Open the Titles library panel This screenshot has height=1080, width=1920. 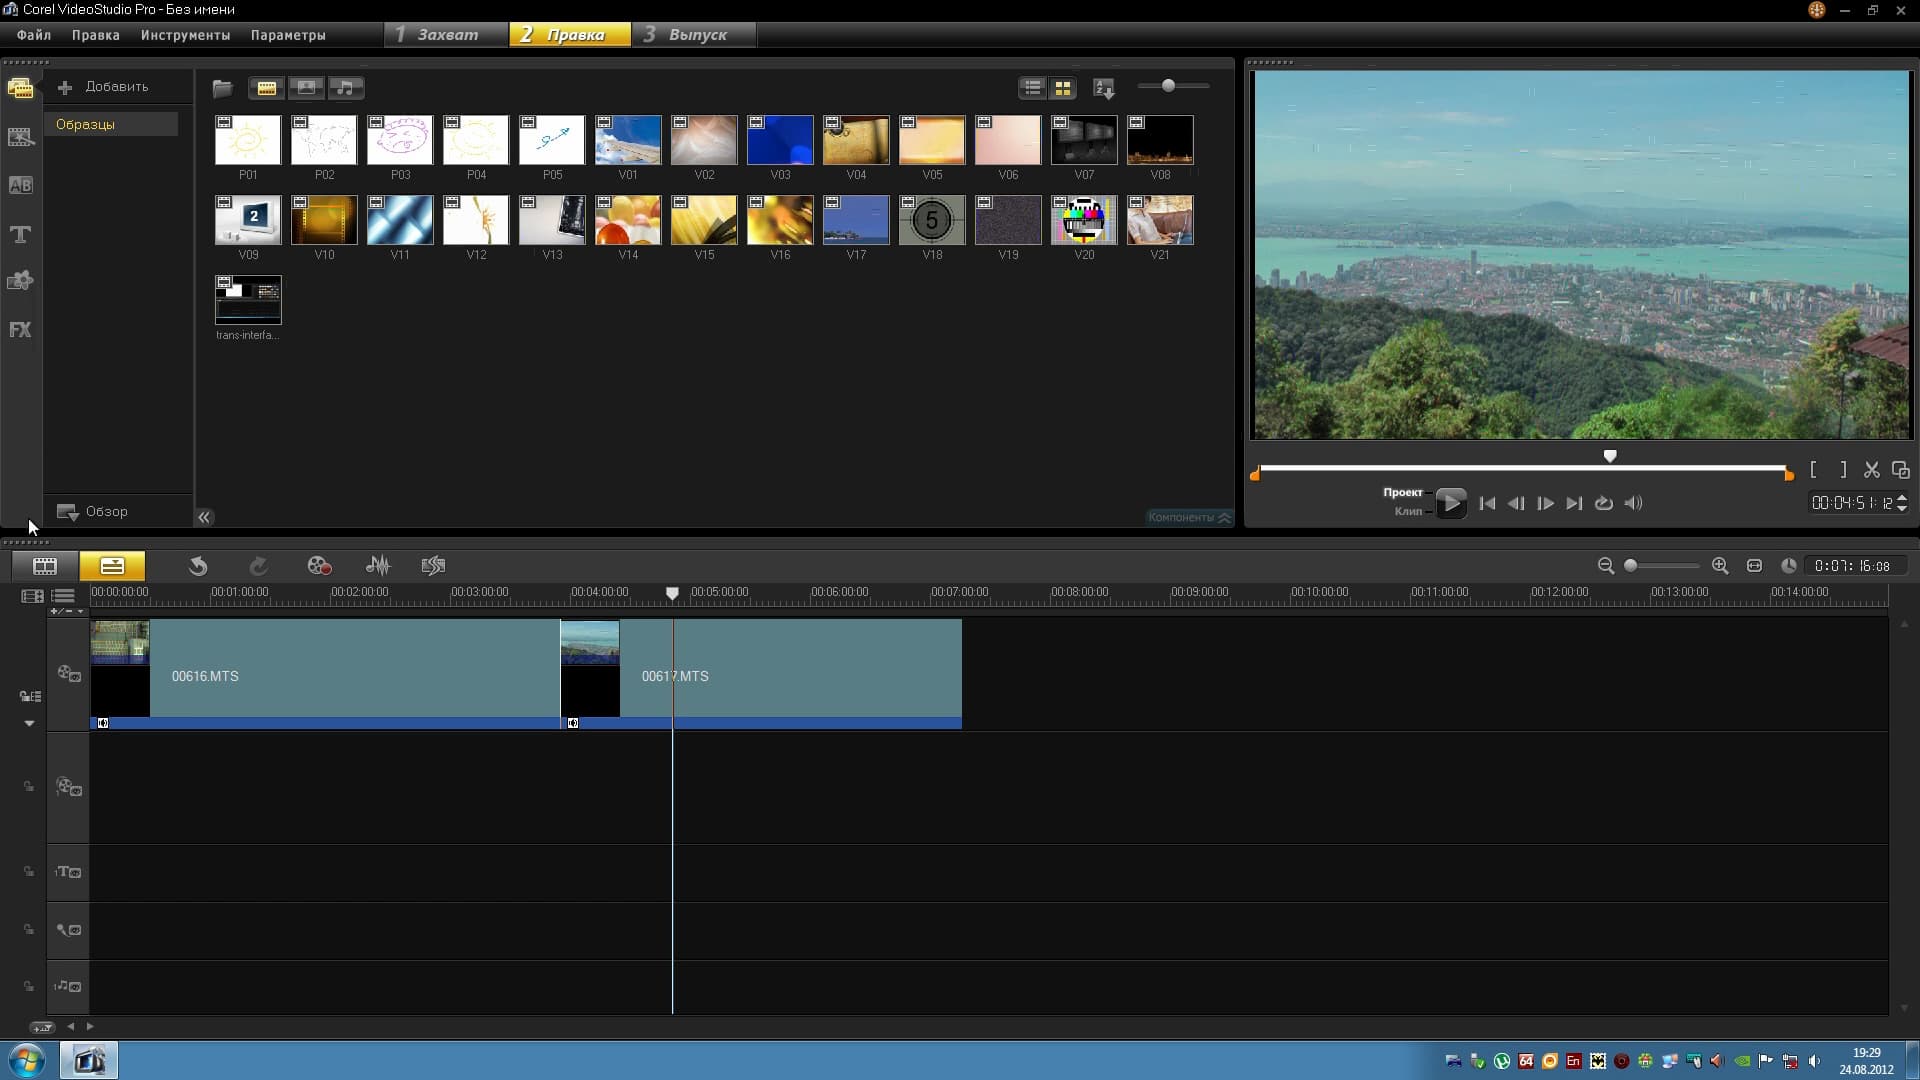coord(20,234)
